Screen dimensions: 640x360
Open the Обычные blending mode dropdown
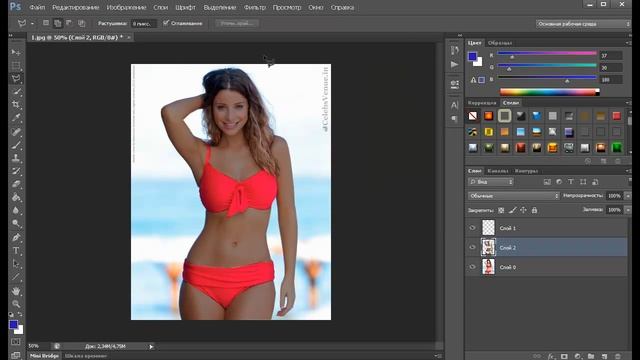[513, 196]
